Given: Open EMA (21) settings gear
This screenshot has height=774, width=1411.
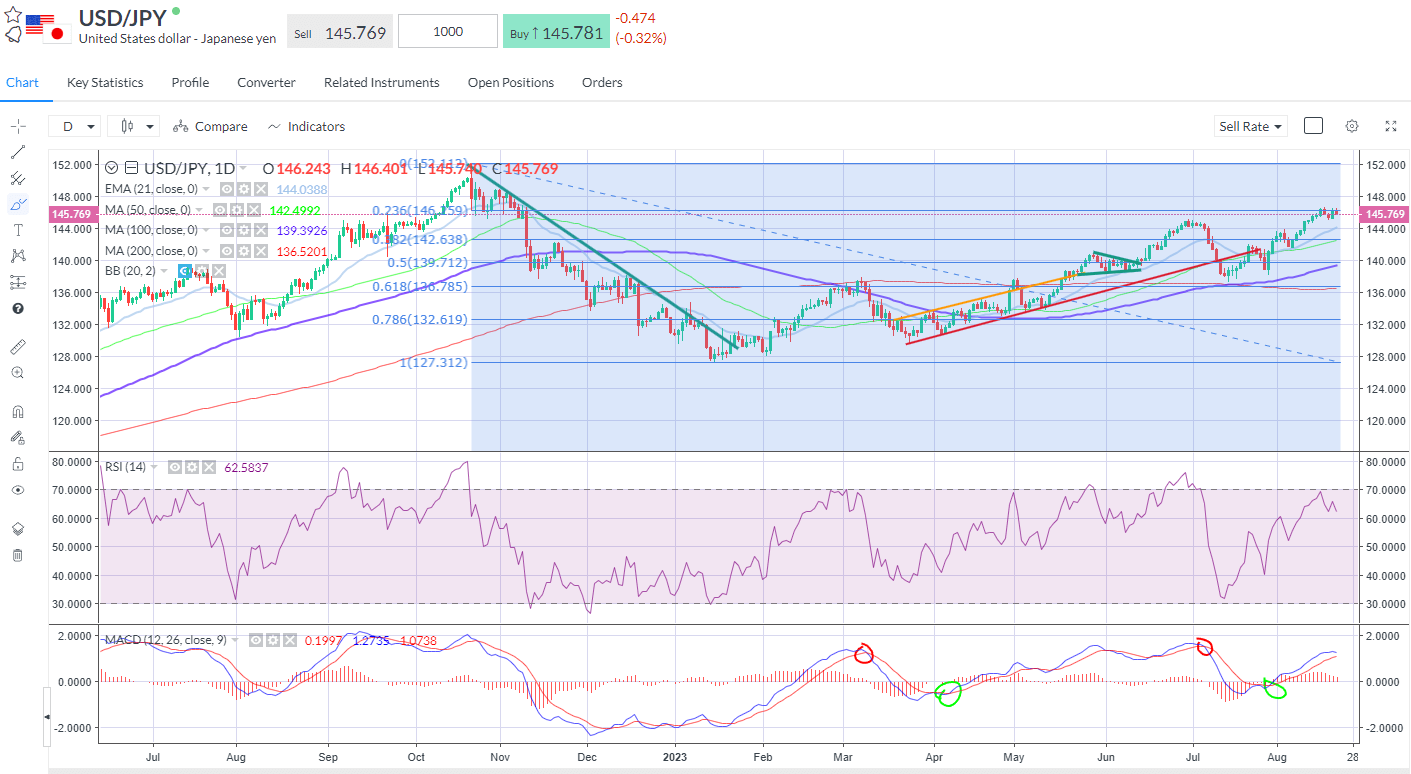Looking at the screenshot, I should click(x=244, y=189).
